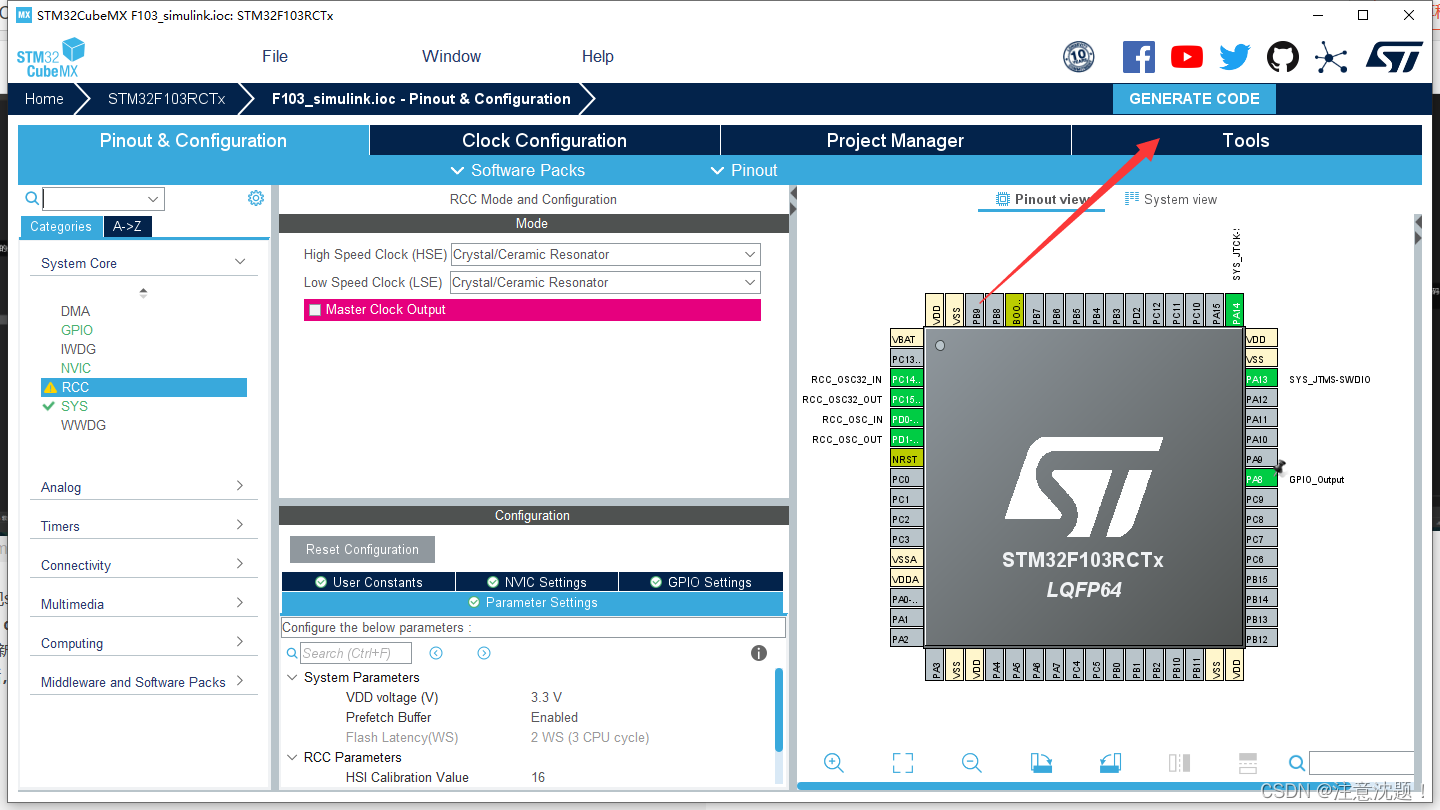
Task: Click the category search magnifier icon
Action: pyautogui.click(x=32, y=198)
